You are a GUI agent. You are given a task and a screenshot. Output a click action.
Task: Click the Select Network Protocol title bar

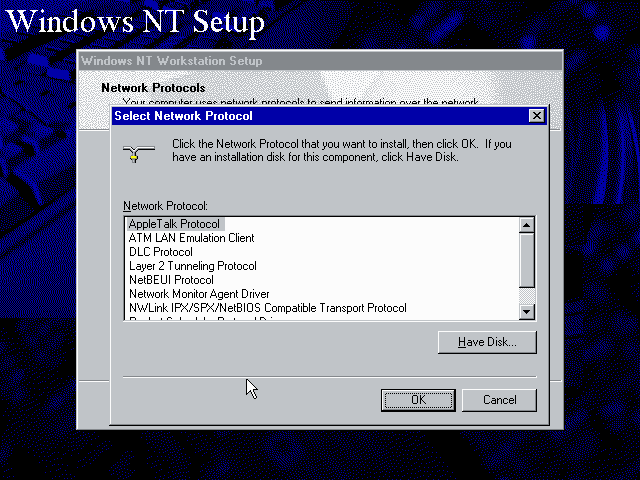(300, 116)
